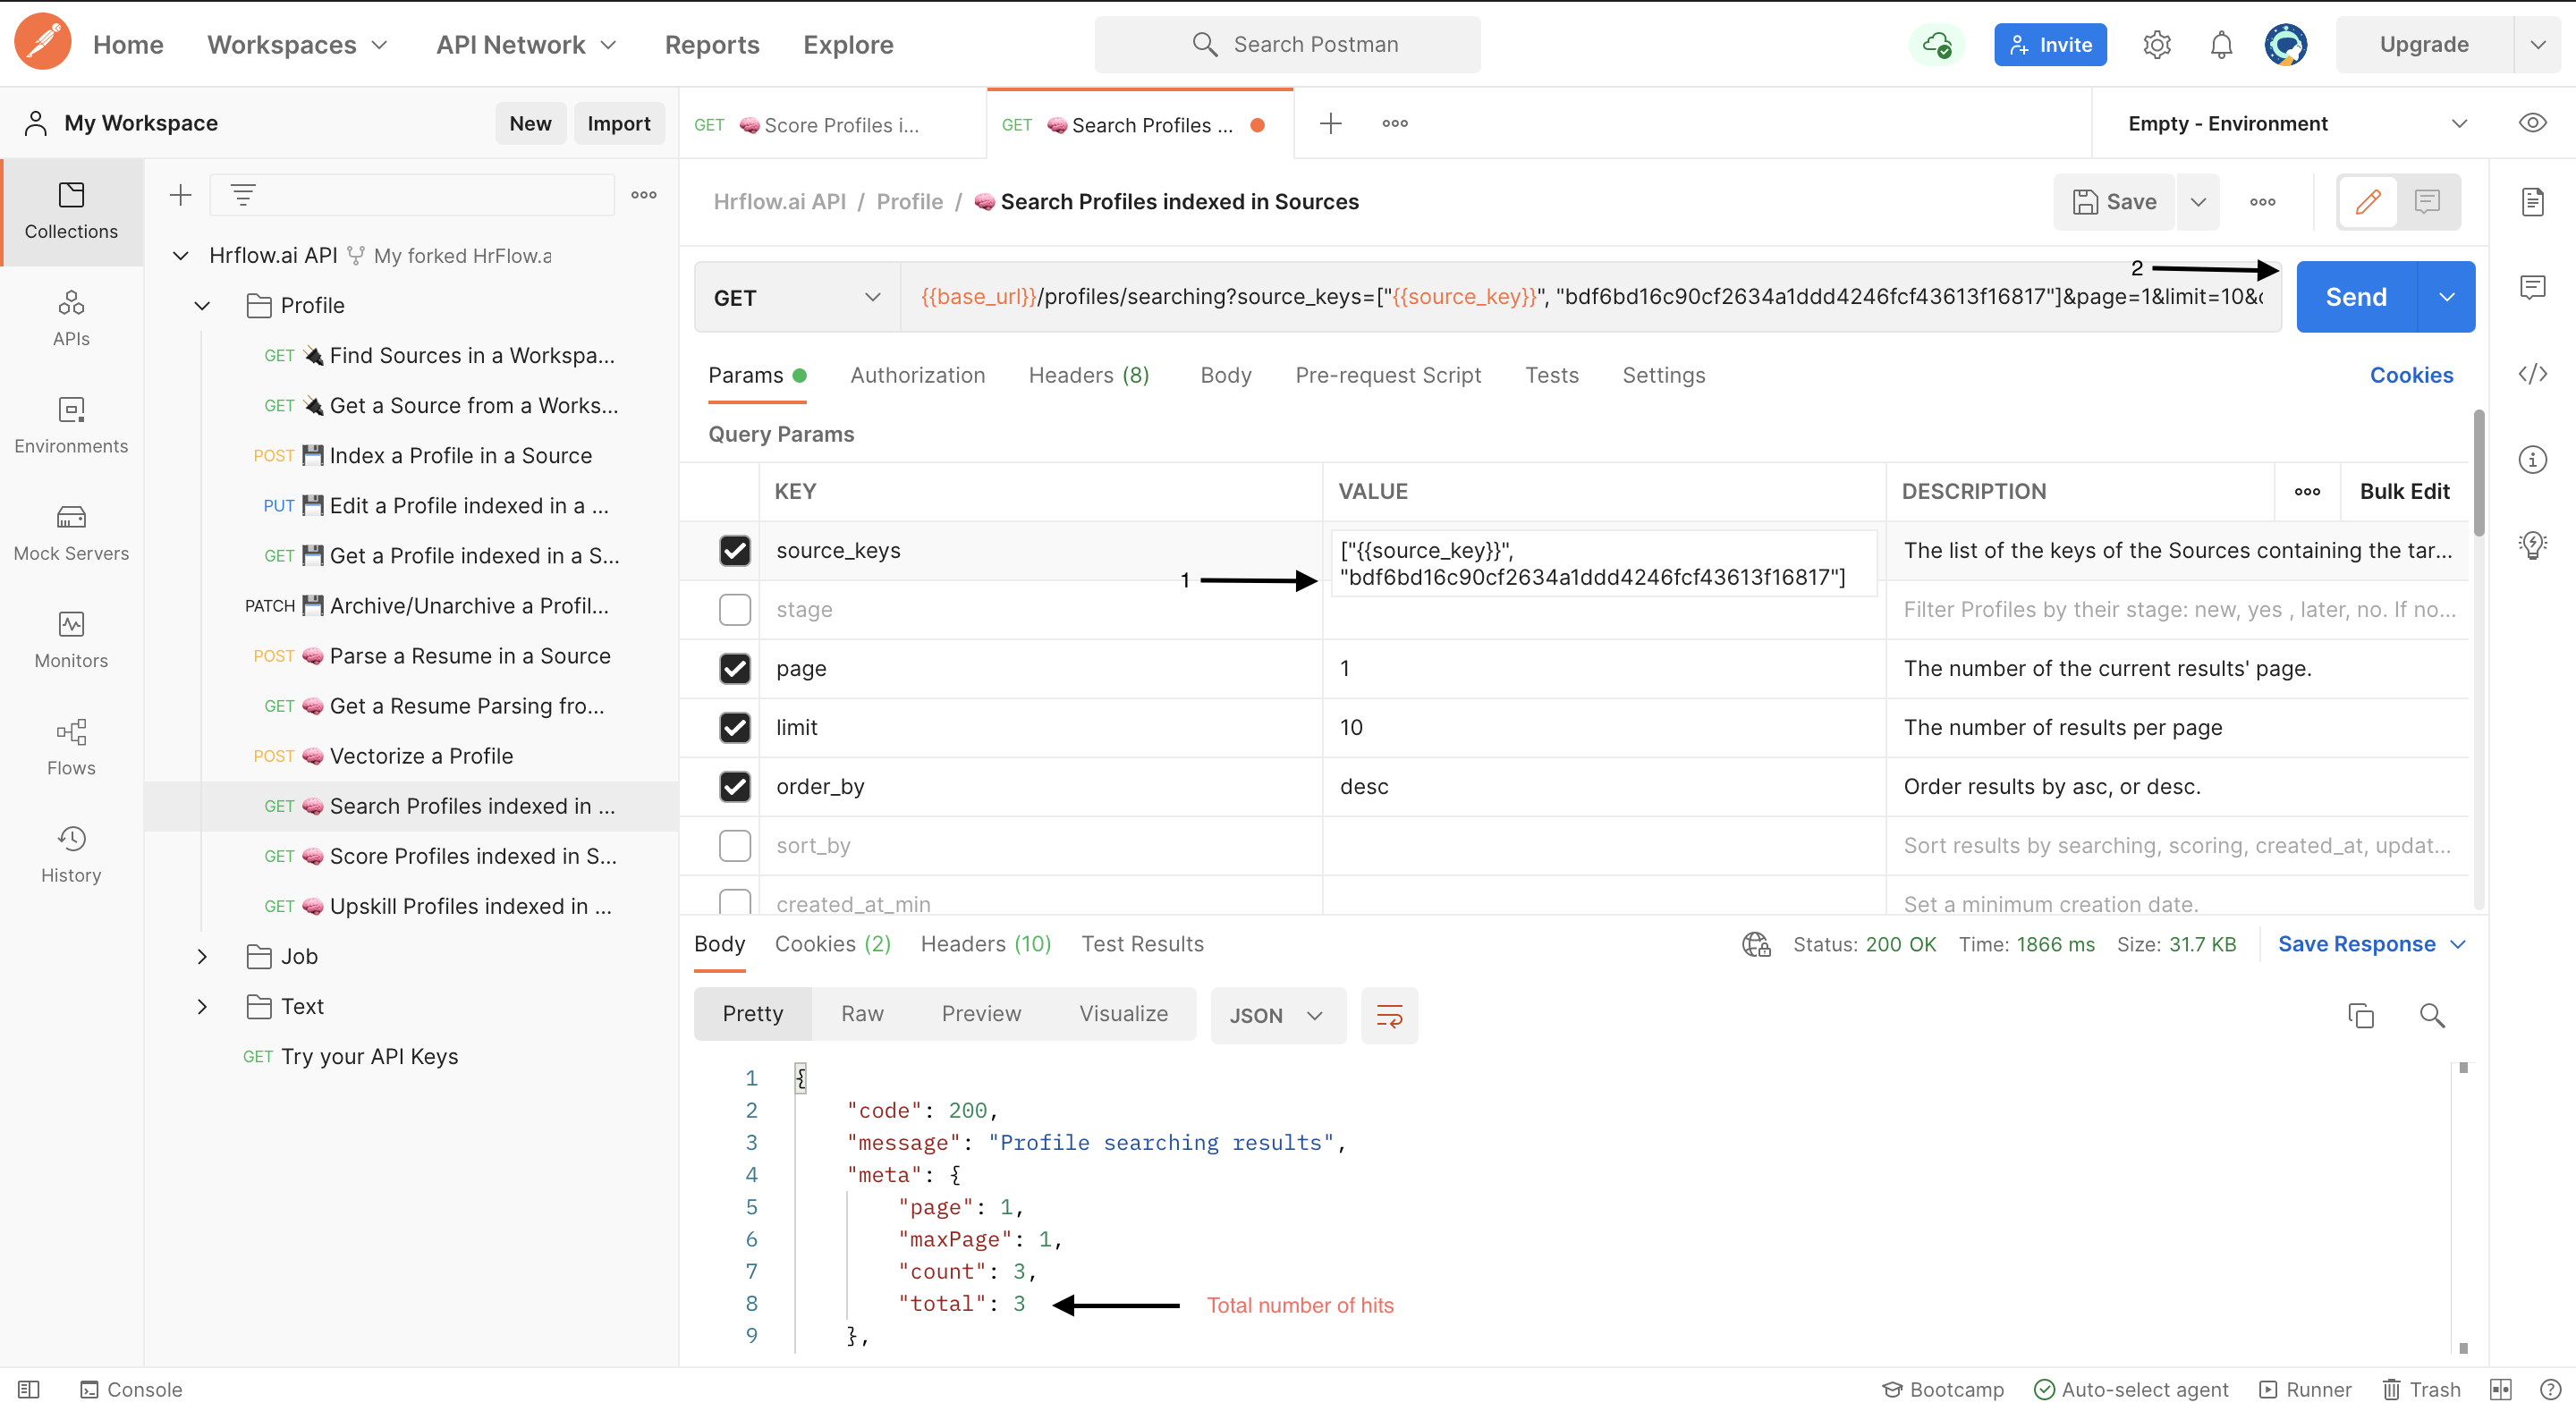Open the Flows sidebar section

pyautogui.click(x=71, y=747)
